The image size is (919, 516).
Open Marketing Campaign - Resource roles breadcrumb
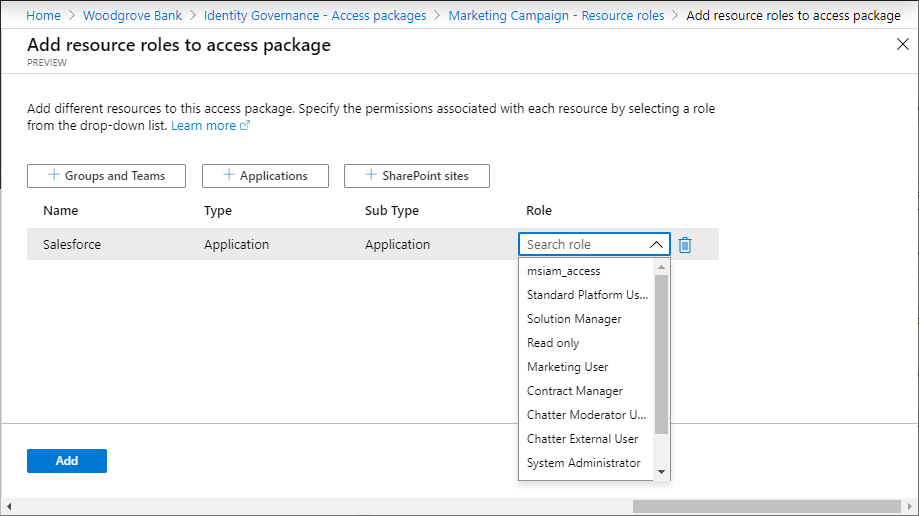click(x=556, y=16)
